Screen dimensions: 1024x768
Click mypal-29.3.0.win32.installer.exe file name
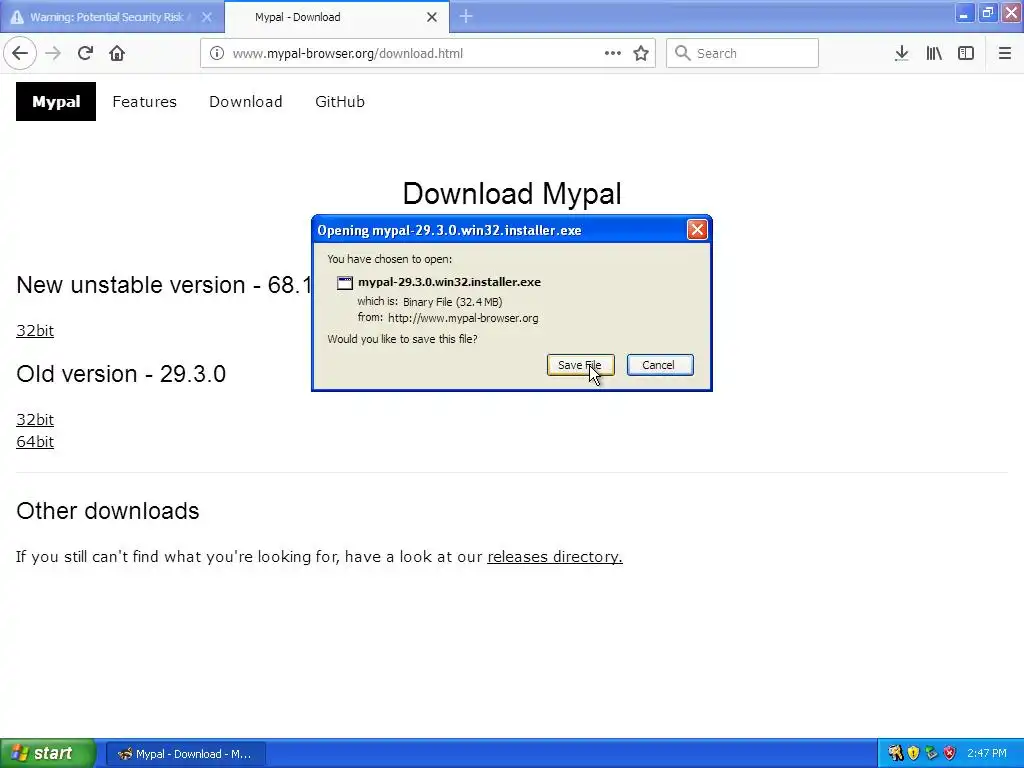click(449, 282)
